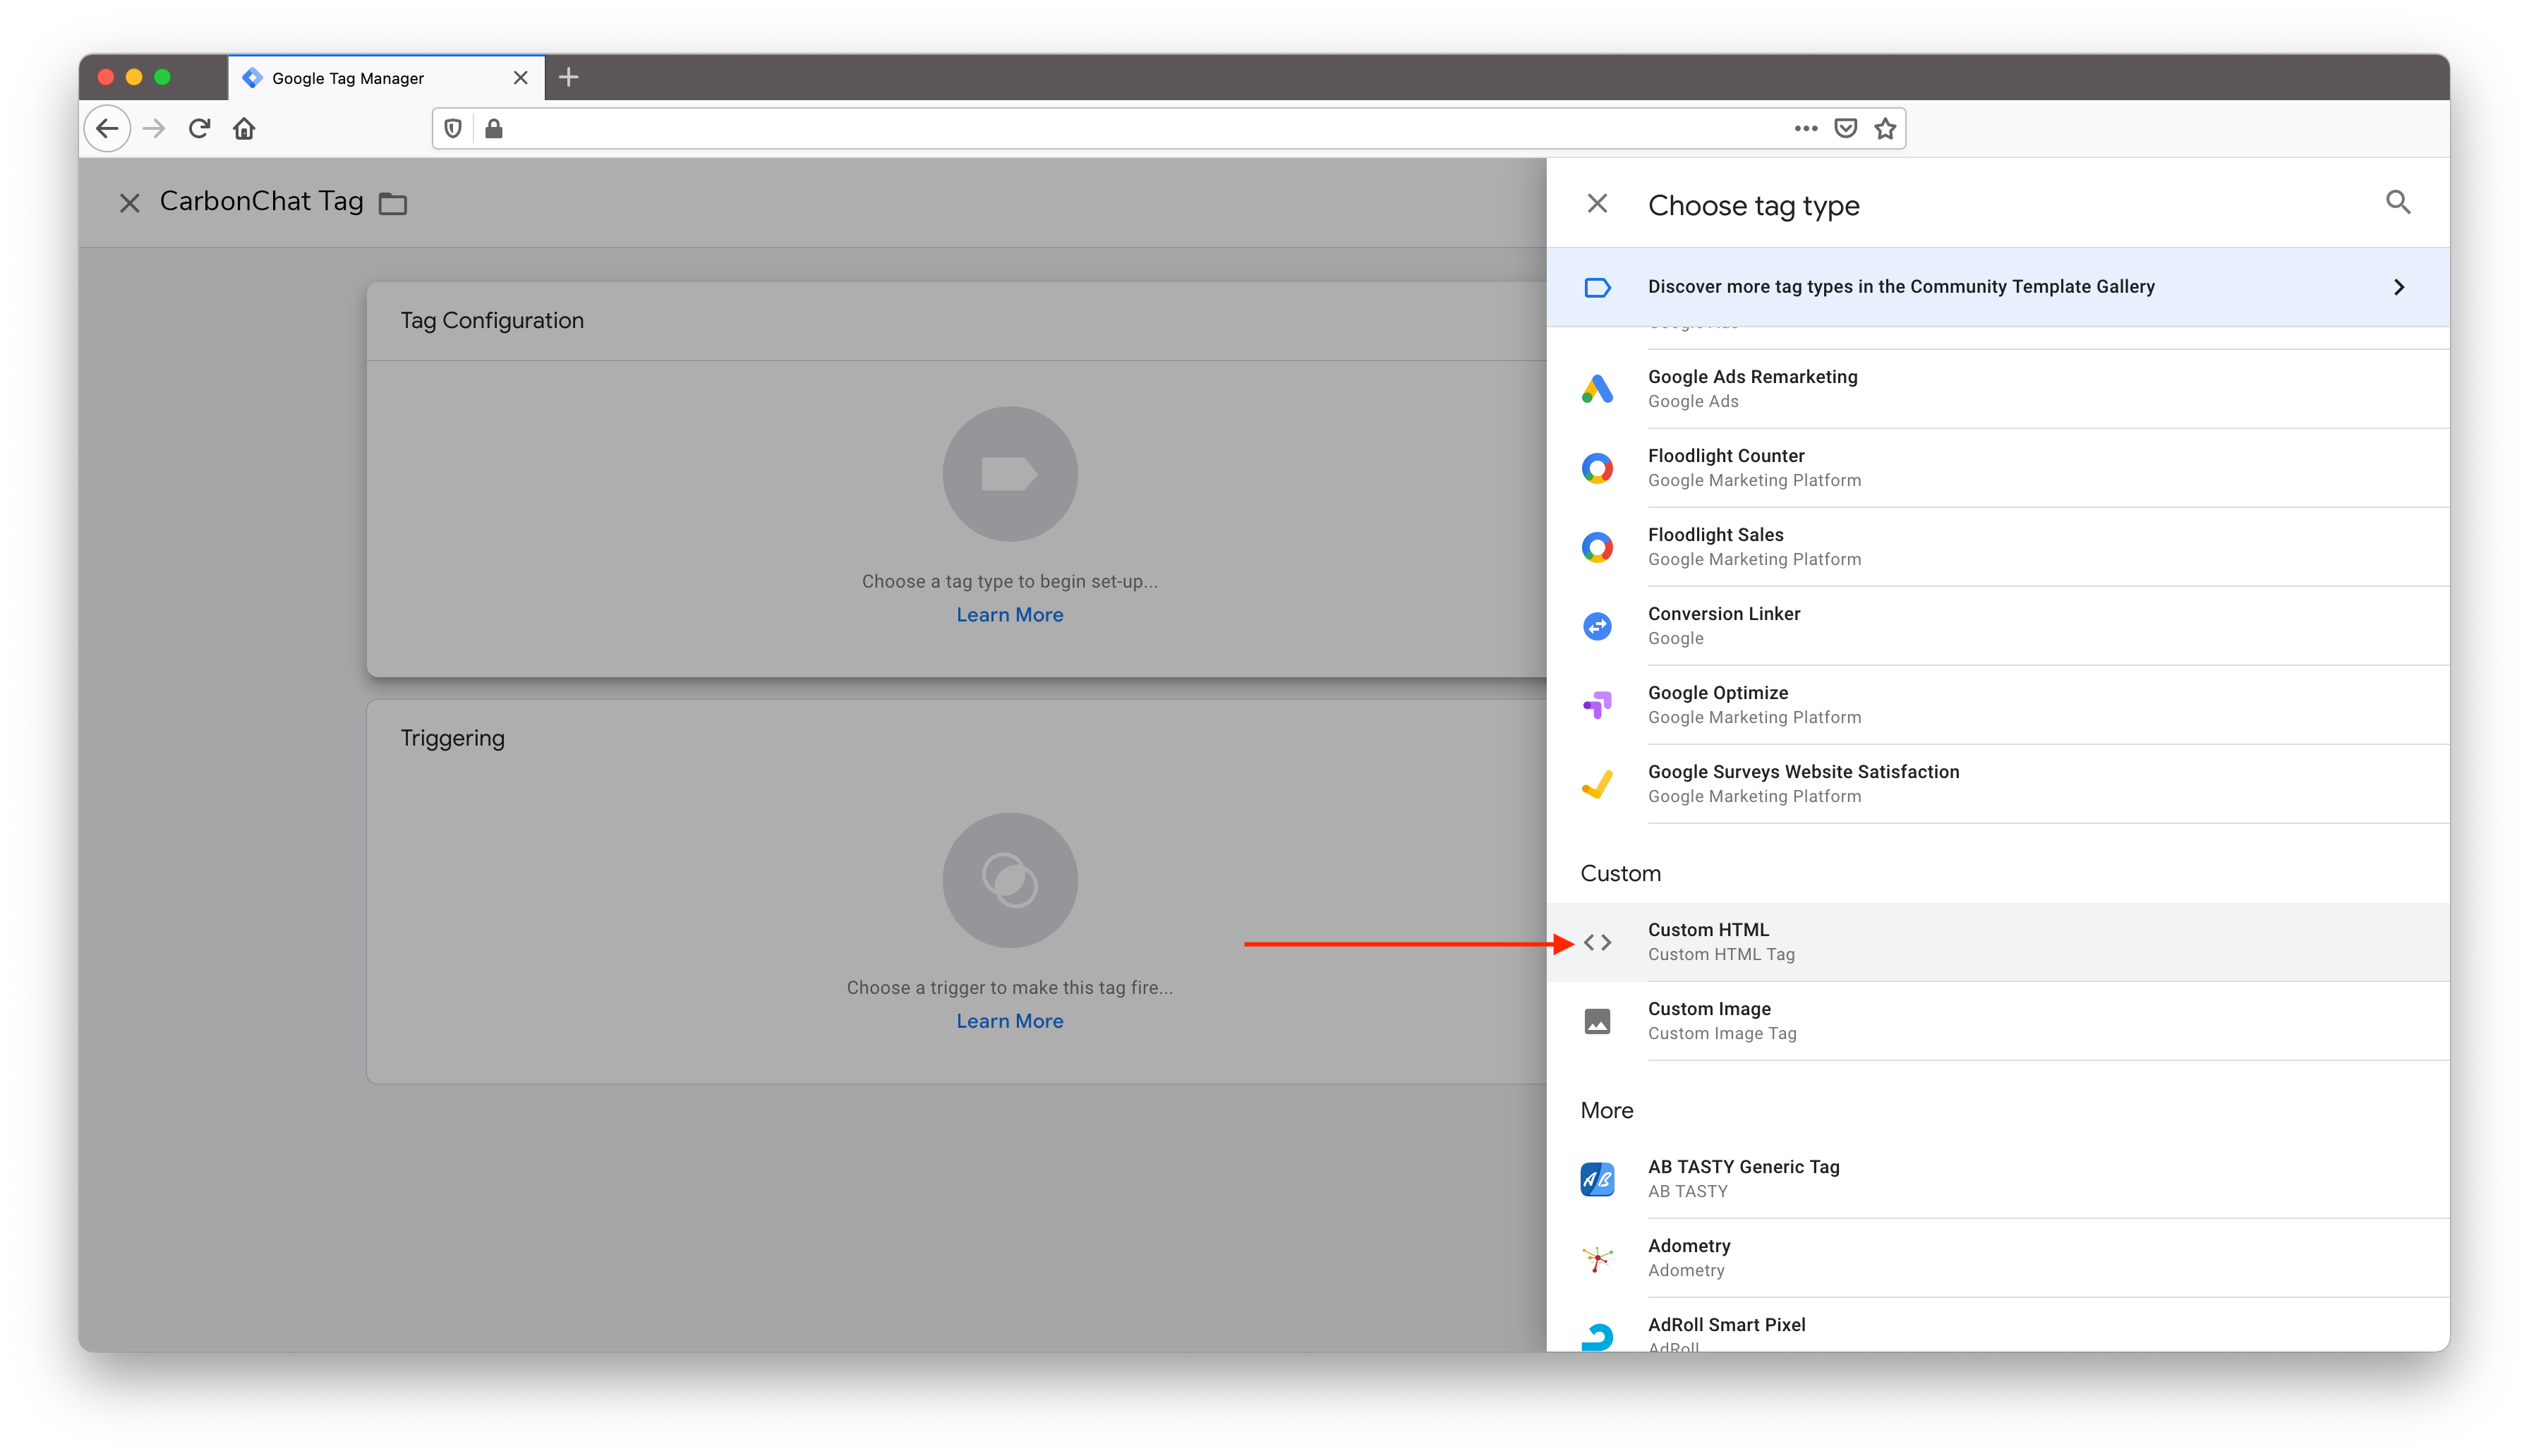Click the browser address bar
This screenshot has height=1456, width=2529.
pyautogui.click(x=1140, y=128)
